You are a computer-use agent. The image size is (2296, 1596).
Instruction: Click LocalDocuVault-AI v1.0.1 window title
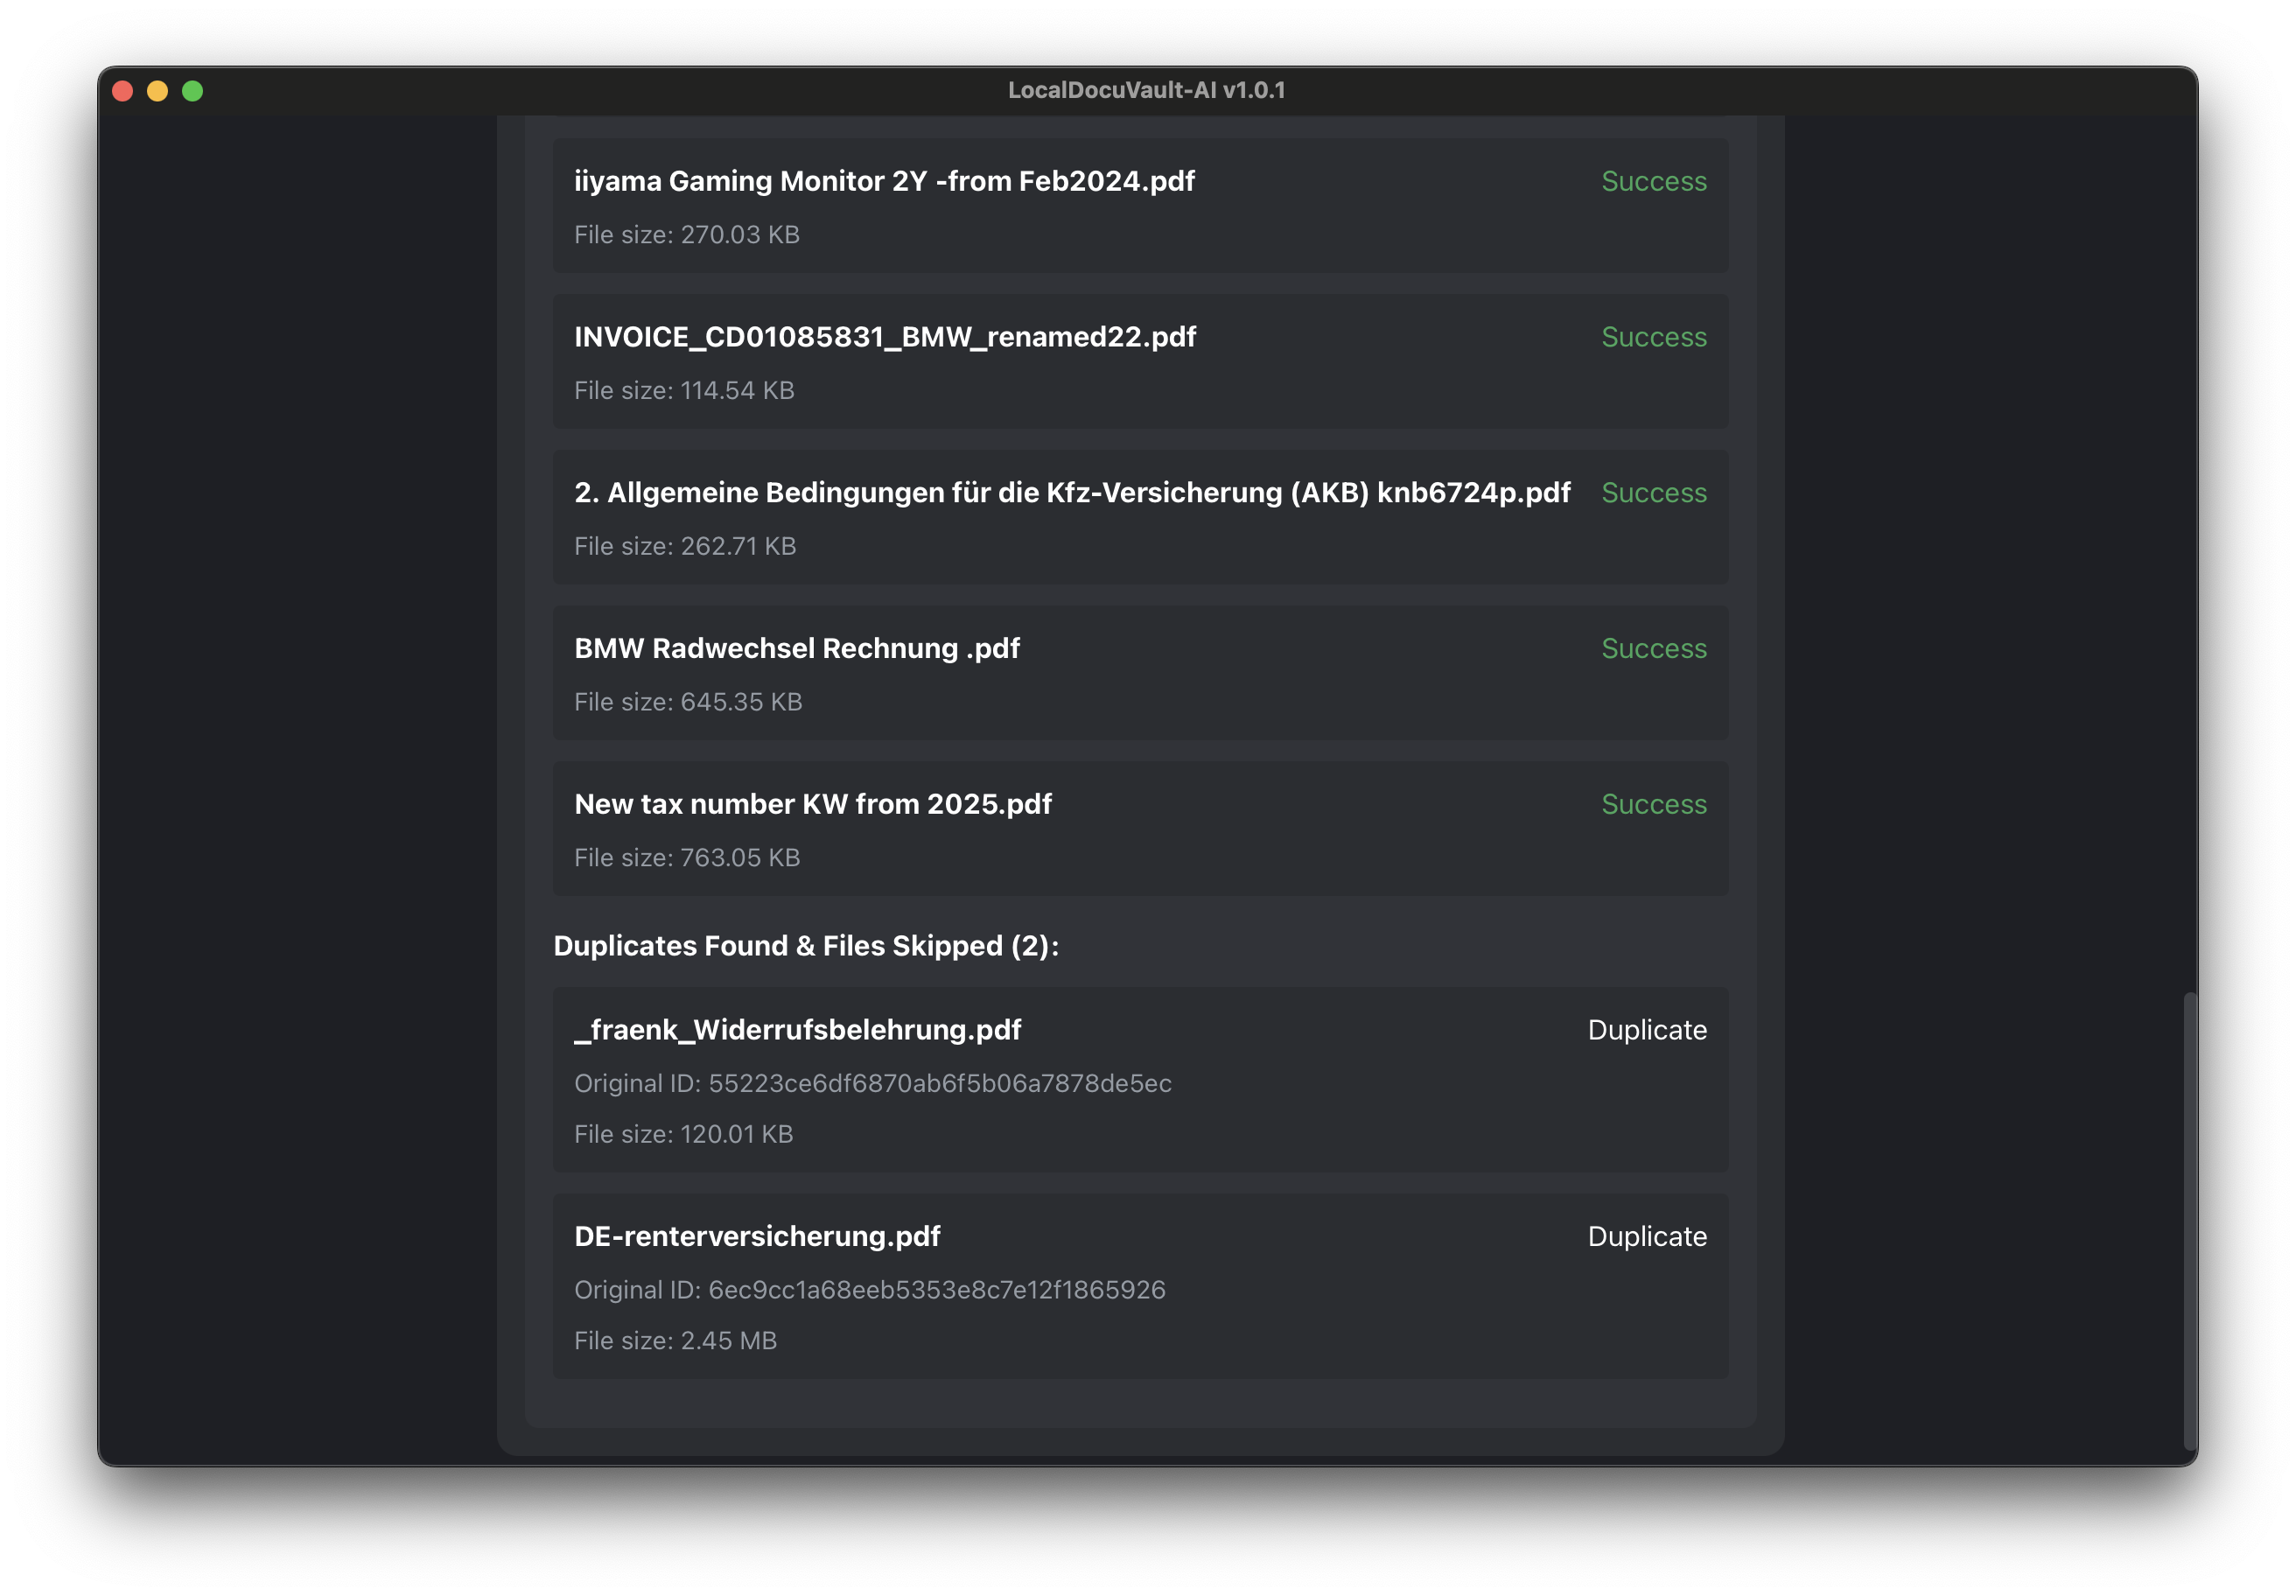[1147, 90]
